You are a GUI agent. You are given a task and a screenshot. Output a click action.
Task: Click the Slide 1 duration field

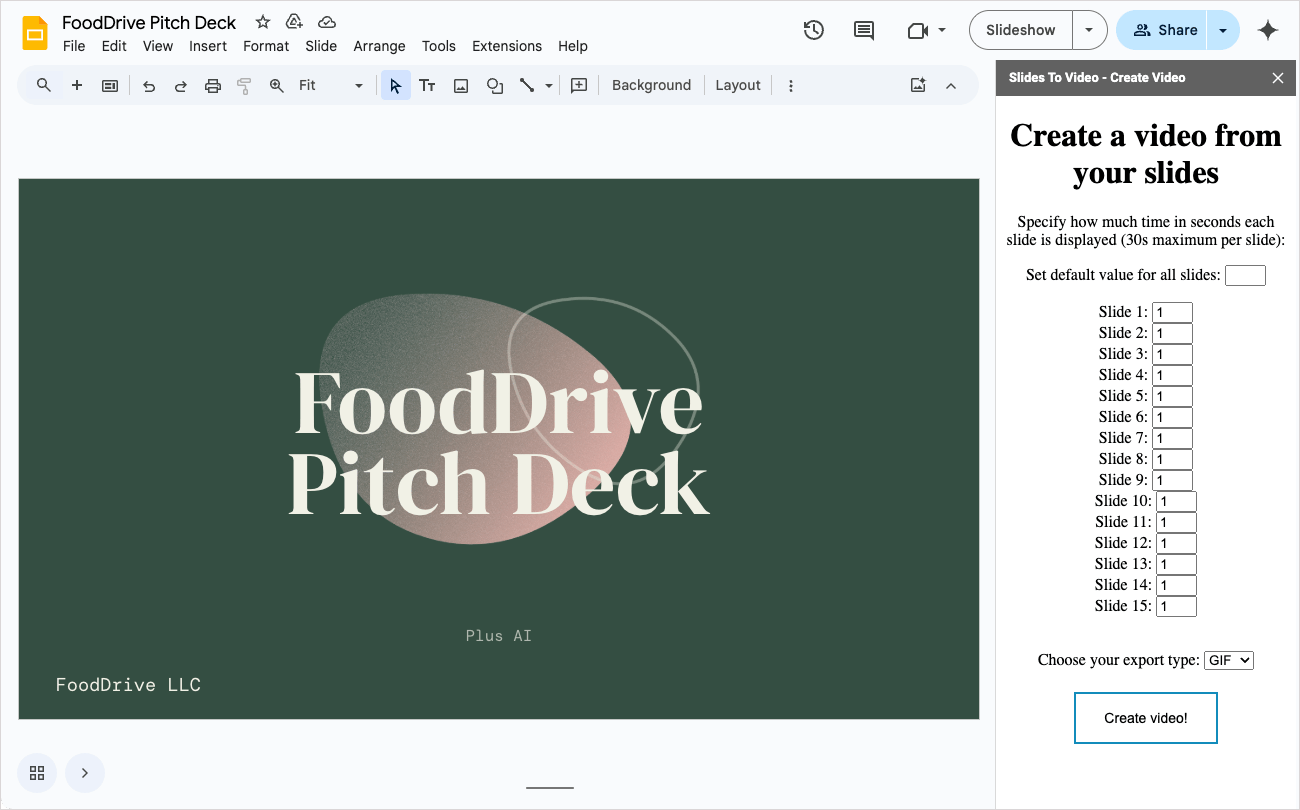(x=1172, y=312)
